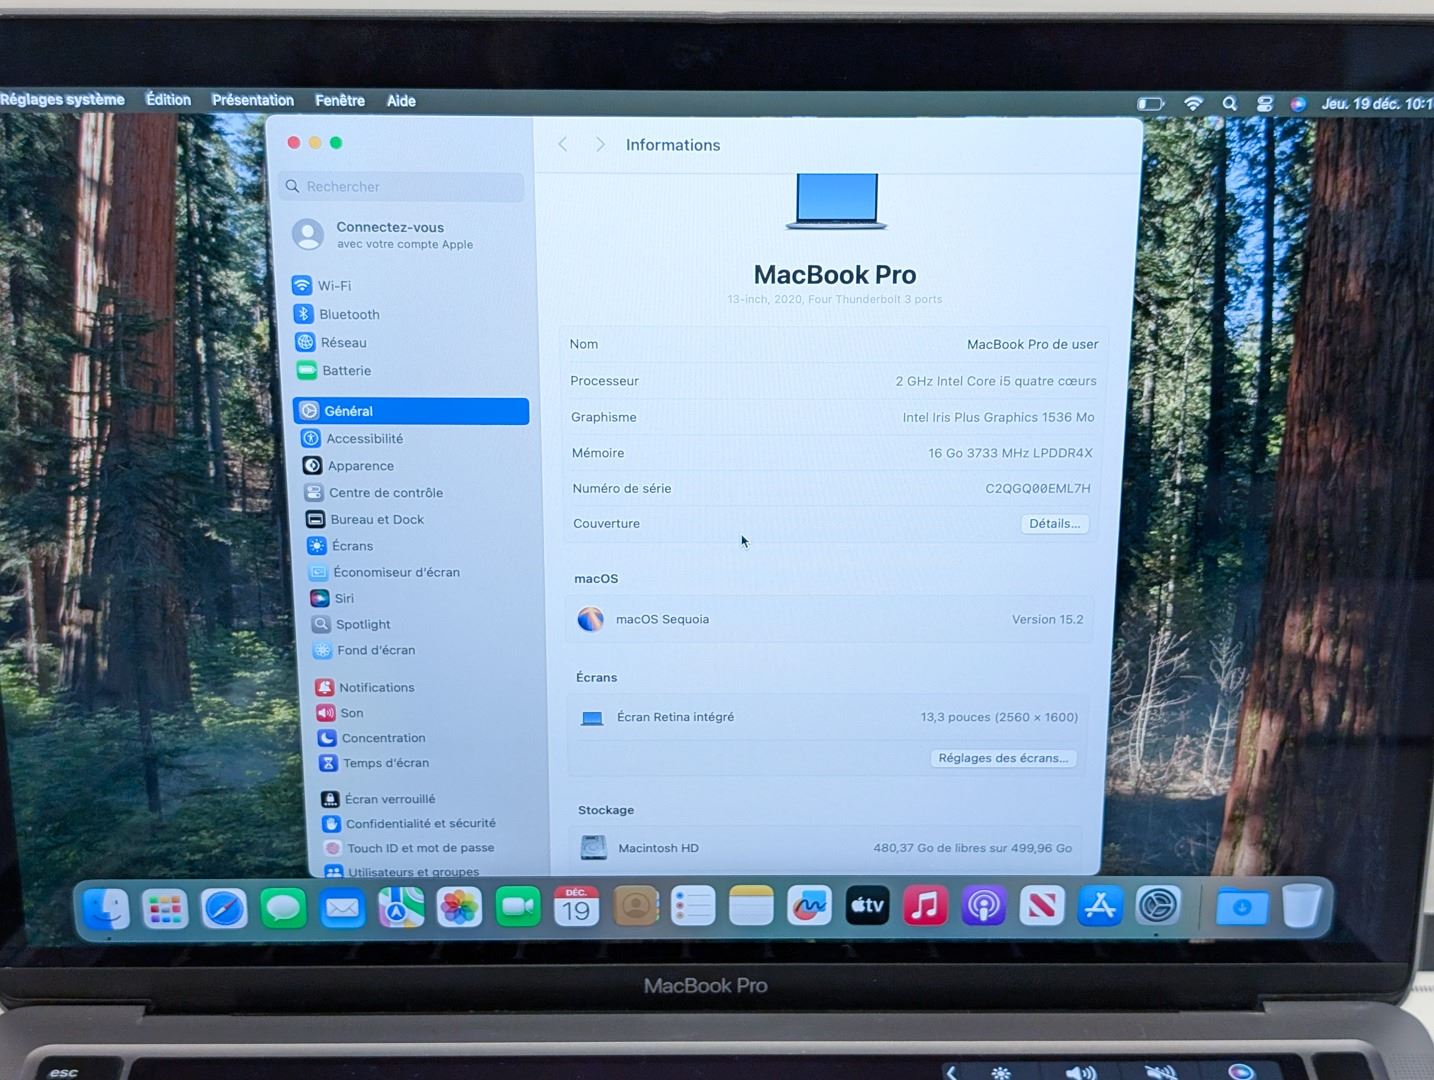Select Bluetooth in the sidebar
The height and width of the screenshot is (1080, 1434).
click(347, 314)
